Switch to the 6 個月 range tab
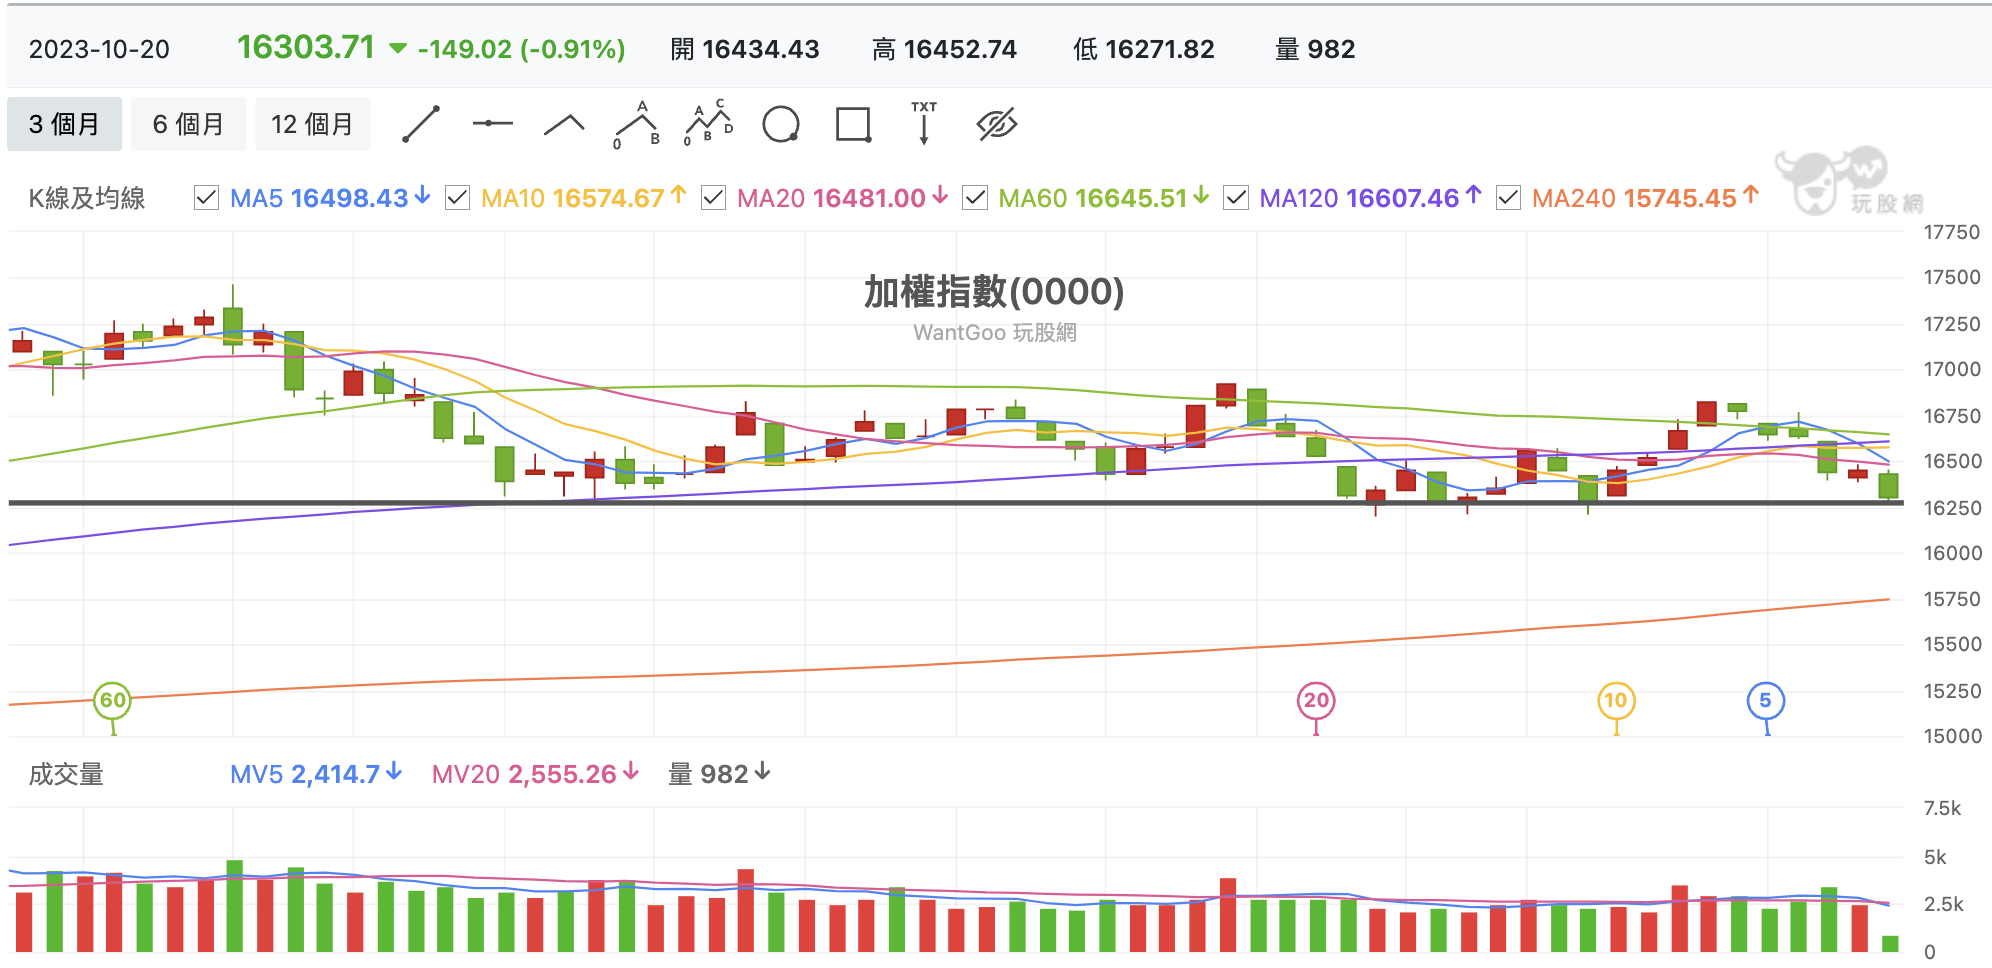The image size is (1992, 968). coord(188,124)
